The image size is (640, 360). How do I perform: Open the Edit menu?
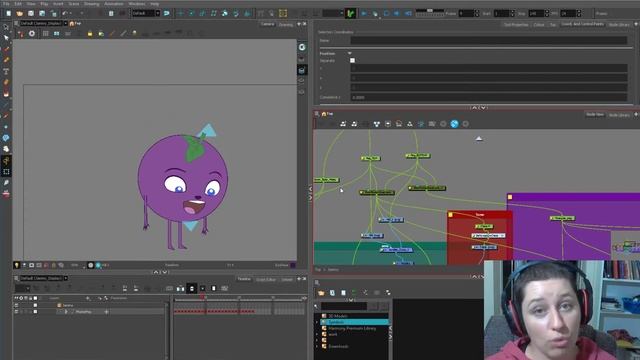click(18, 4)
